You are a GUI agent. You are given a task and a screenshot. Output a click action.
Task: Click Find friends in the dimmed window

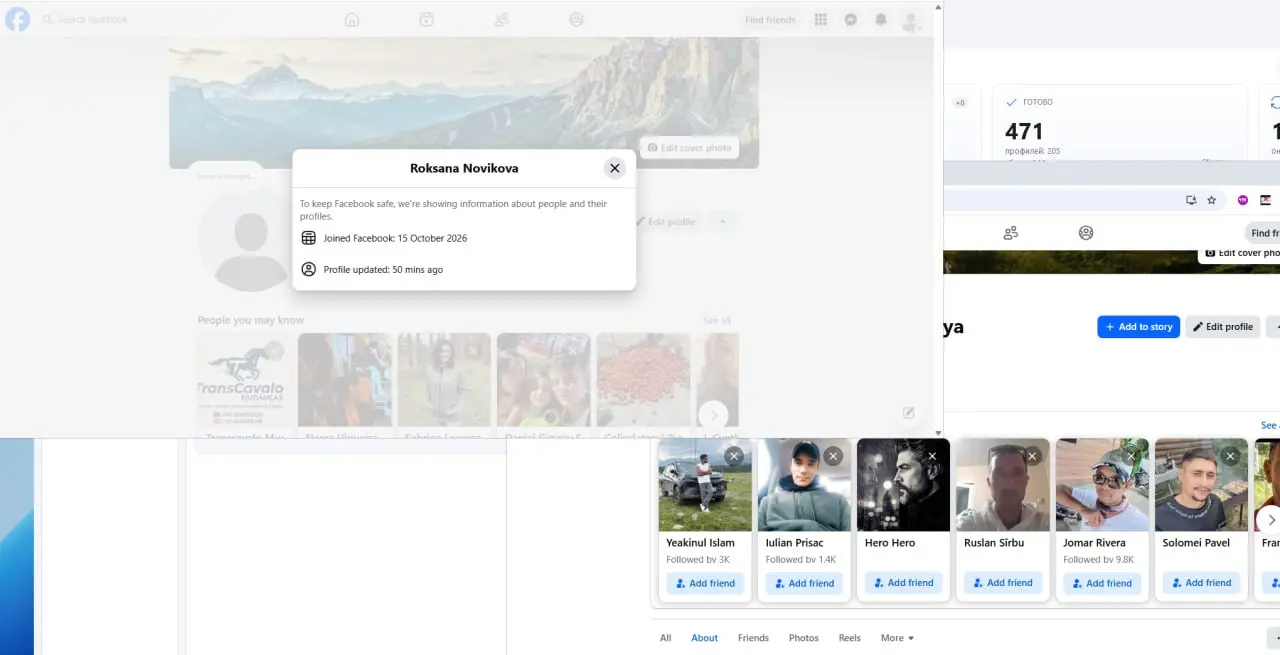[770, 20]
